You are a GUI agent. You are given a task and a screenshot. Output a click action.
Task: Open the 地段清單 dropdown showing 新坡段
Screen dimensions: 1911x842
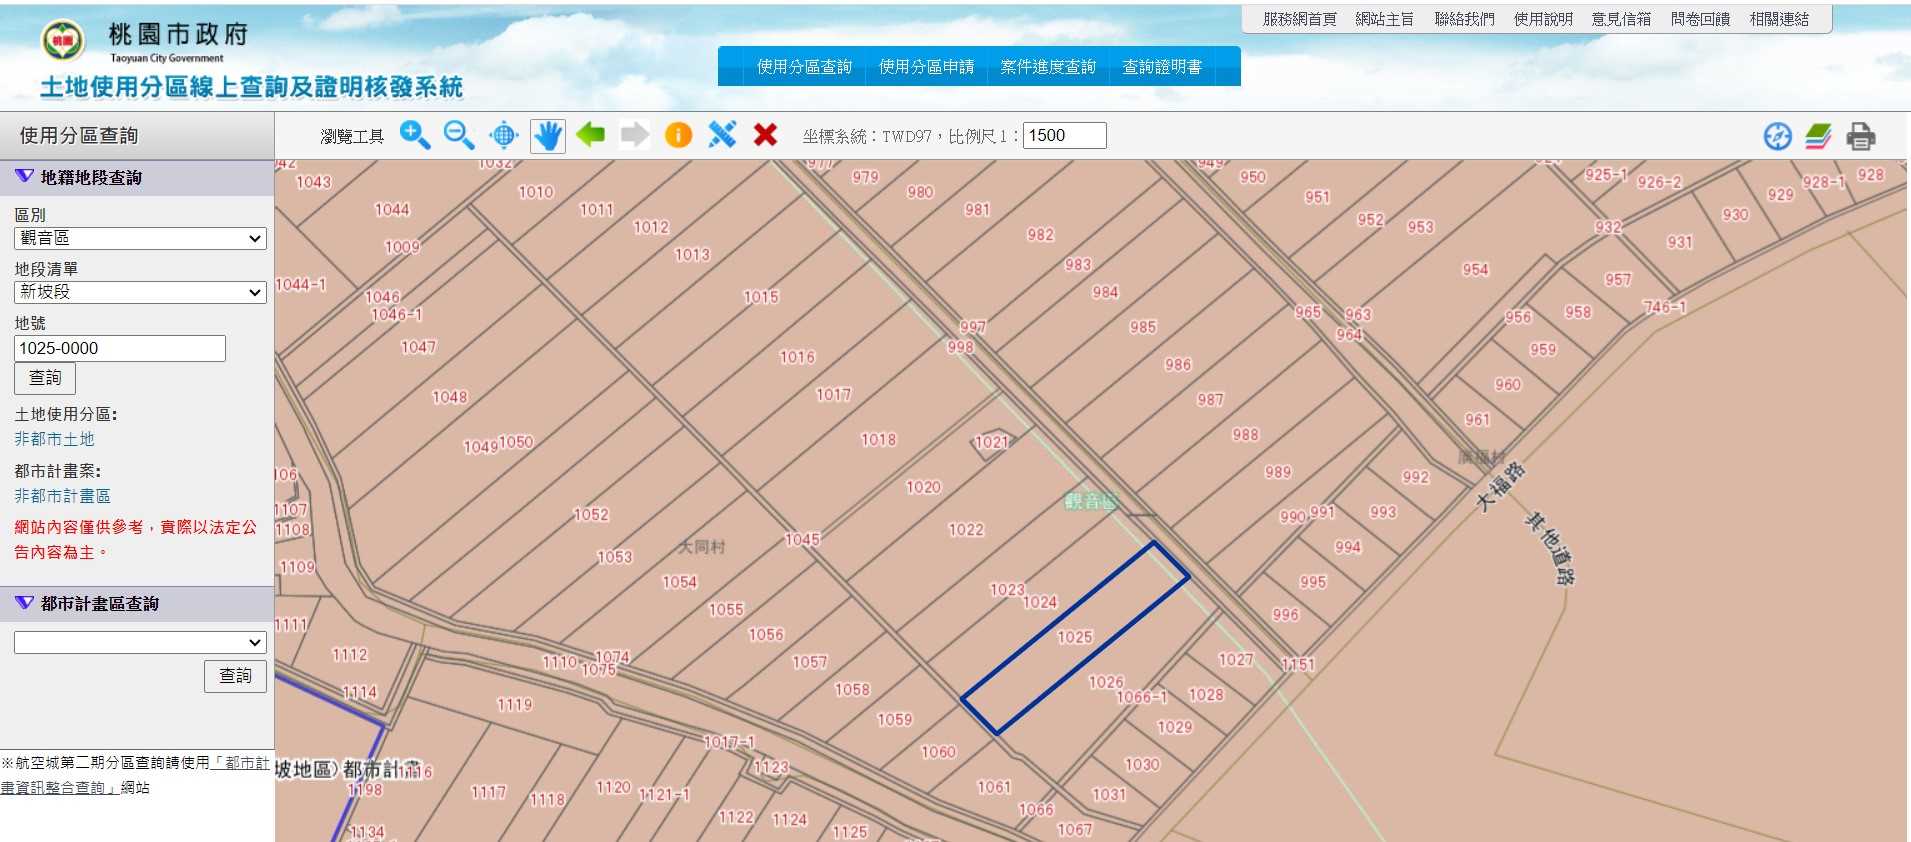click(140, 292)
